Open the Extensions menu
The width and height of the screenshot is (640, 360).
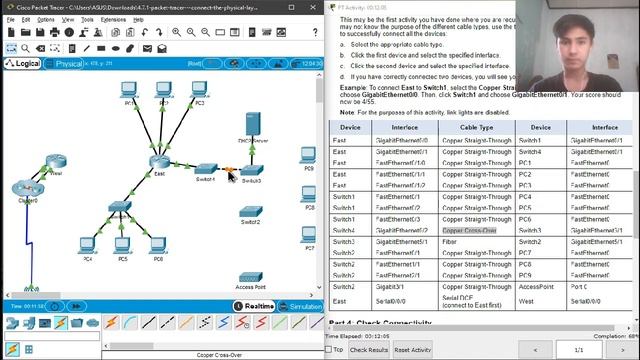[x=113, y=20]
